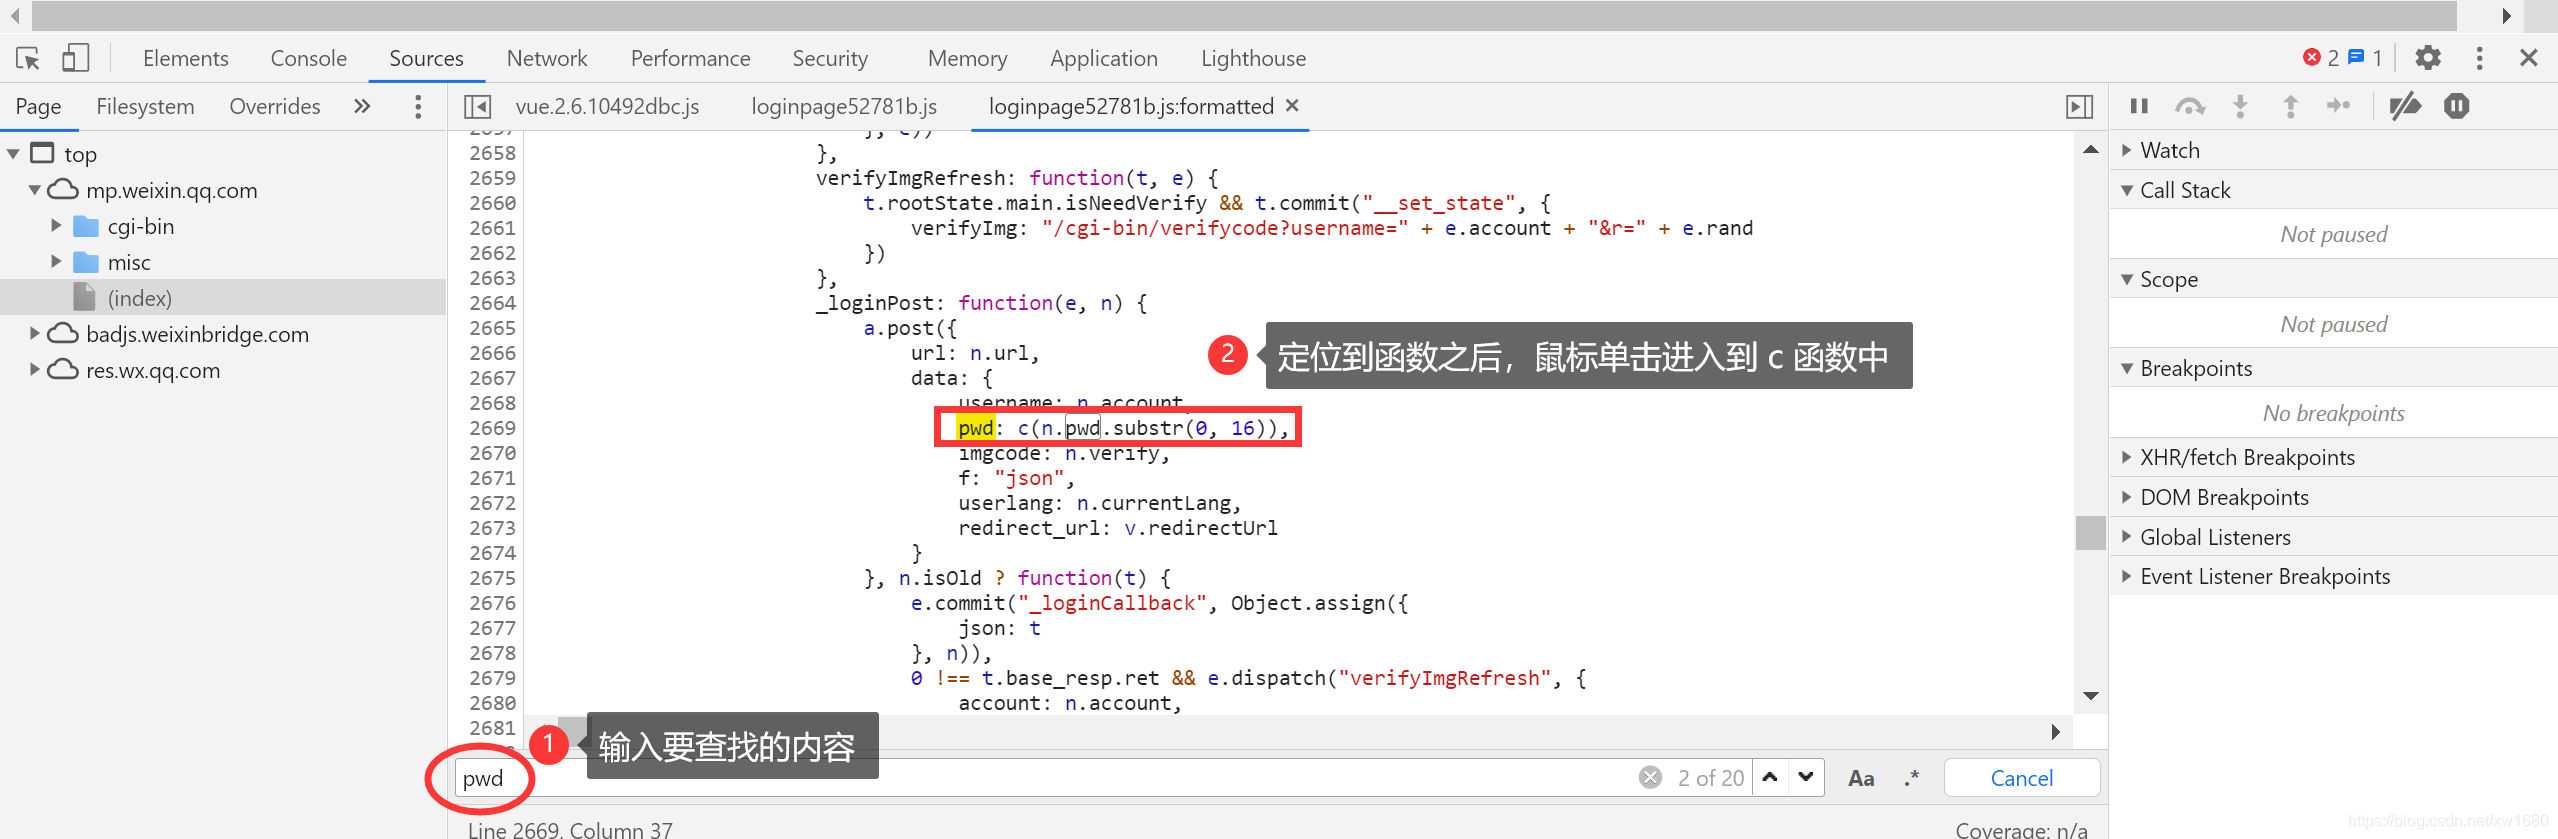Switch to the Console panel
2558x839 pixels.
[x=309, y=58]
